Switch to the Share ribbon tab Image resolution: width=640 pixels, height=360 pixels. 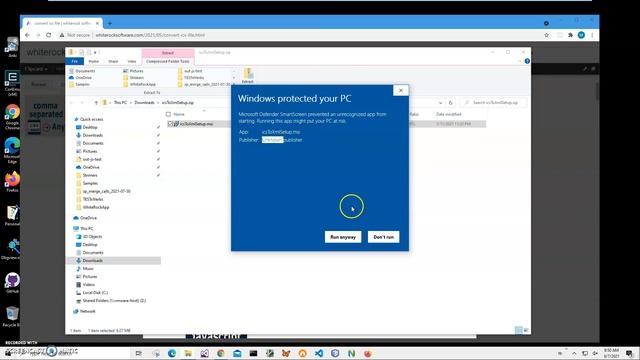coord(113,61)
